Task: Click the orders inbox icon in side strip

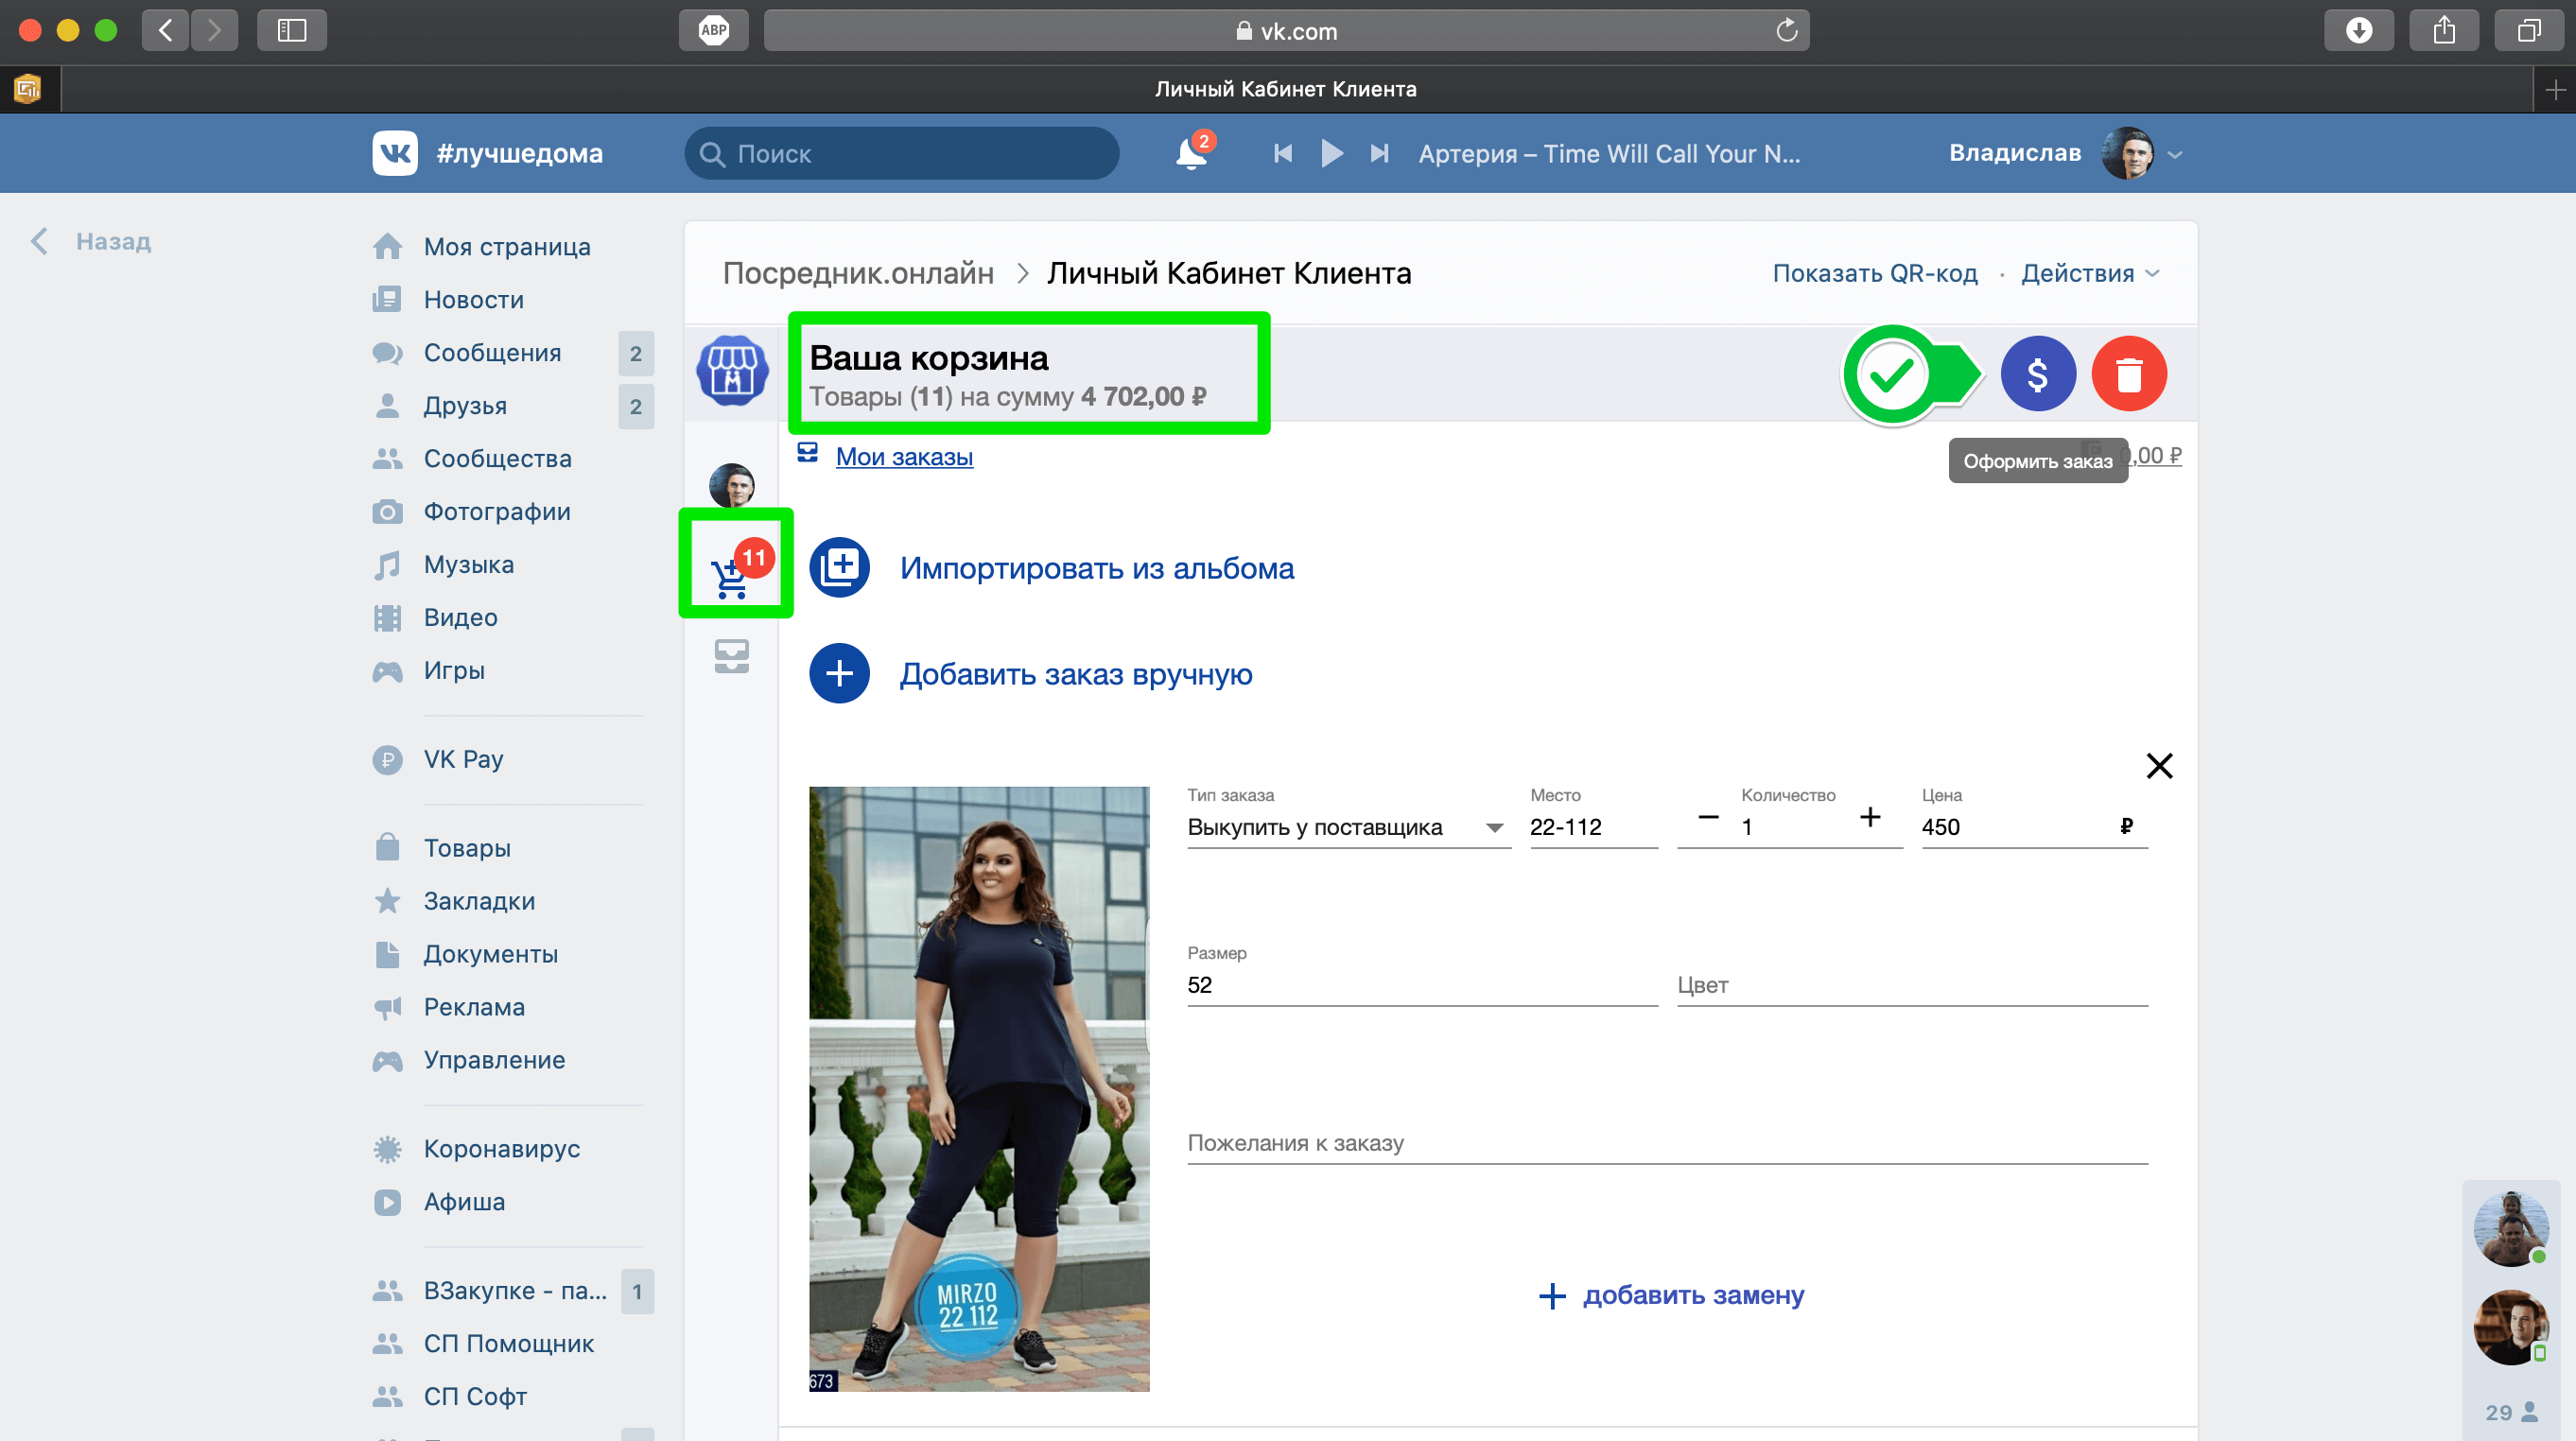Action: point(731,656)
